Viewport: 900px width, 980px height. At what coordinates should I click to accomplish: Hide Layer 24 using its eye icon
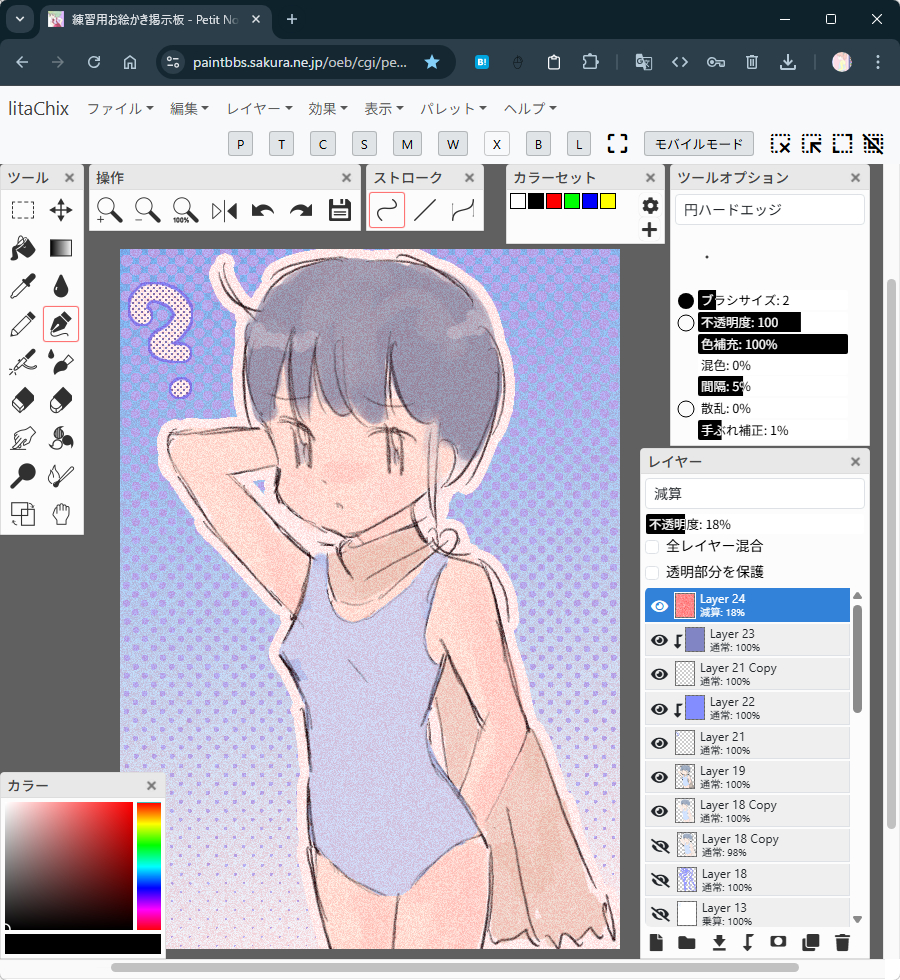pyautogui.click(x=659, y=606)
